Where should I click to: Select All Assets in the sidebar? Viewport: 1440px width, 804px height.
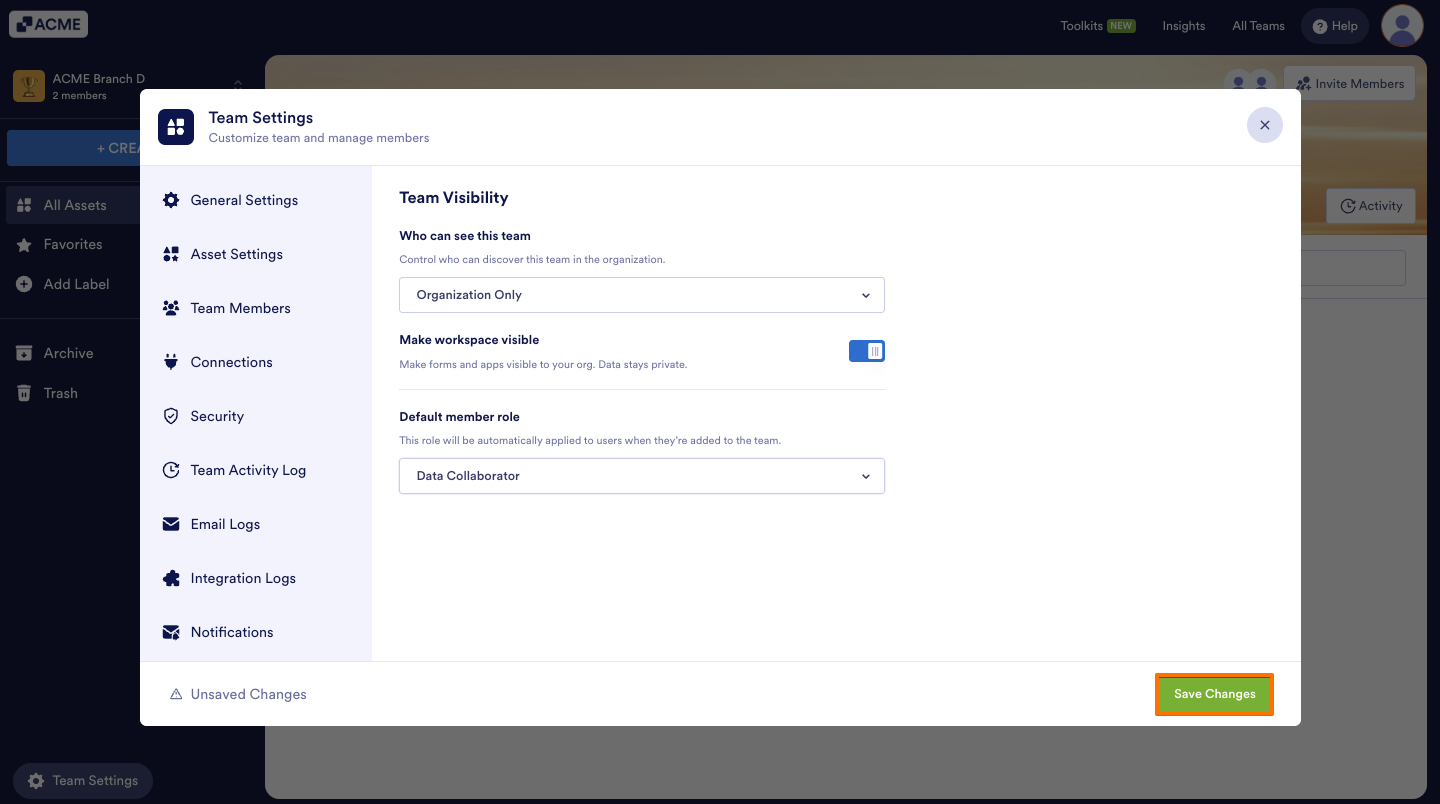click(73, 205)
